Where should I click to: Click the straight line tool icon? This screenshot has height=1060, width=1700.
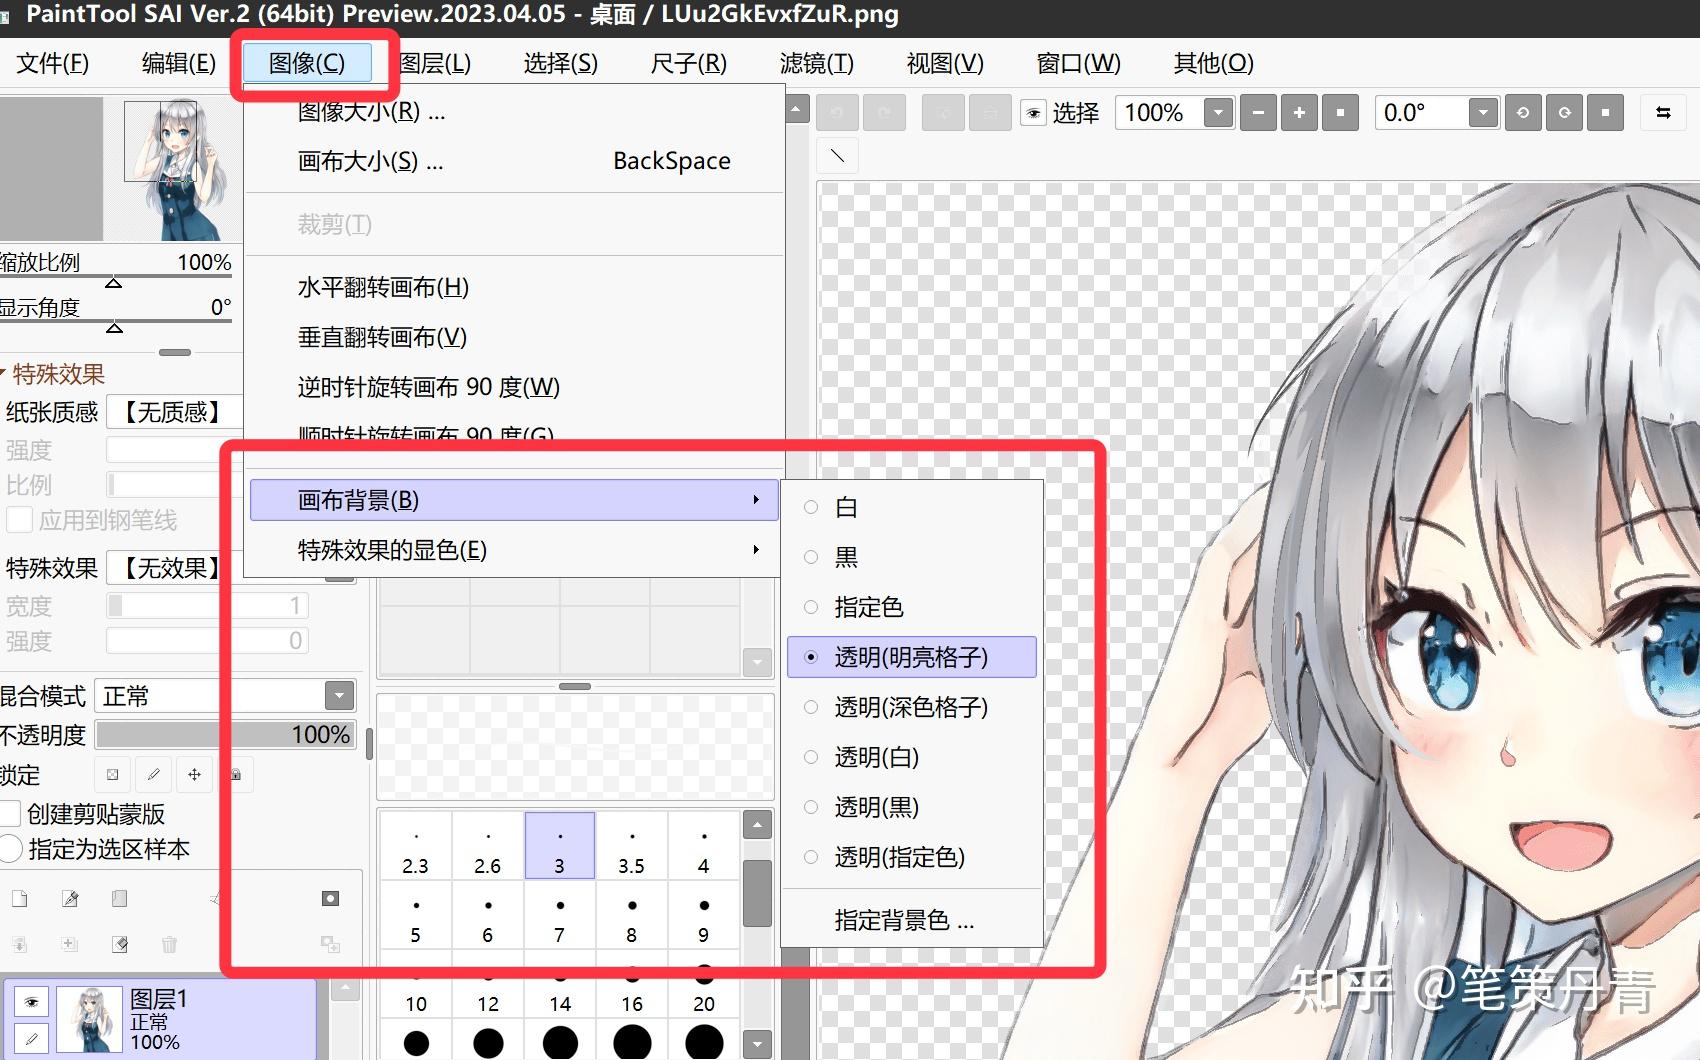[838, 156]
